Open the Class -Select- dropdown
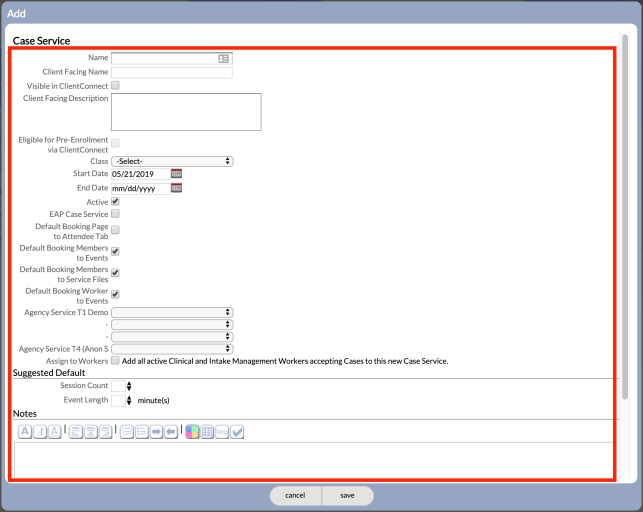Screen dimensions: 643x512 click(172, 161)
